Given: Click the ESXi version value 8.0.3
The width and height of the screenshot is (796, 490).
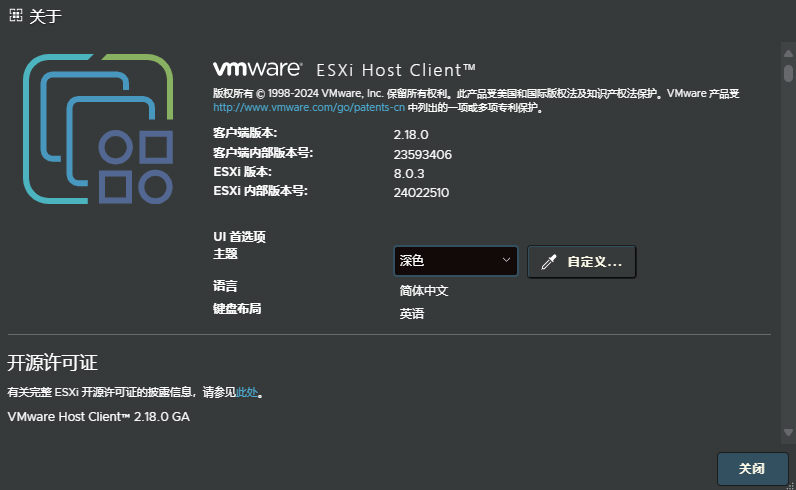Looking at the screenshot, I should (409, 174).
